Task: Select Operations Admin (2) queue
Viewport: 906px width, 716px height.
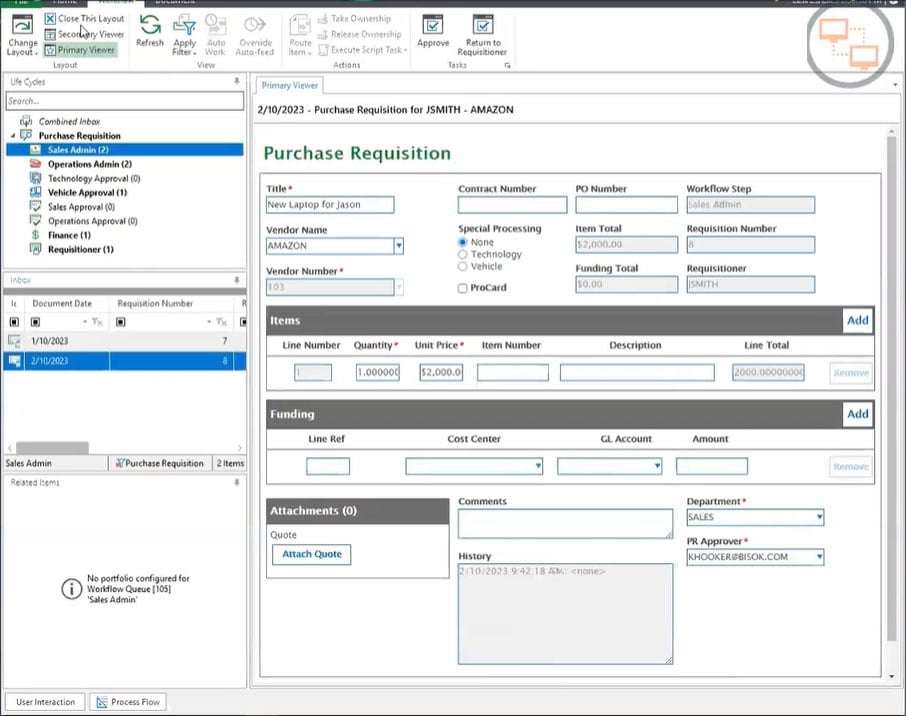Action: (90, 164)
